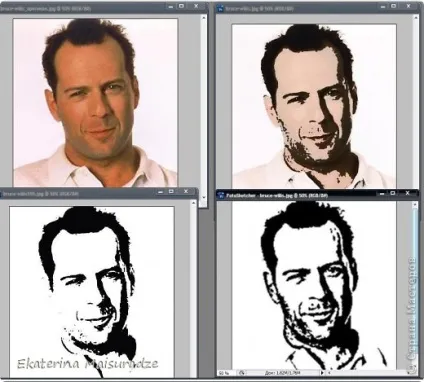Click scroll-up arrow in FotoSketcher window
This screenshot has width=424, height=382.
[415, 205]
